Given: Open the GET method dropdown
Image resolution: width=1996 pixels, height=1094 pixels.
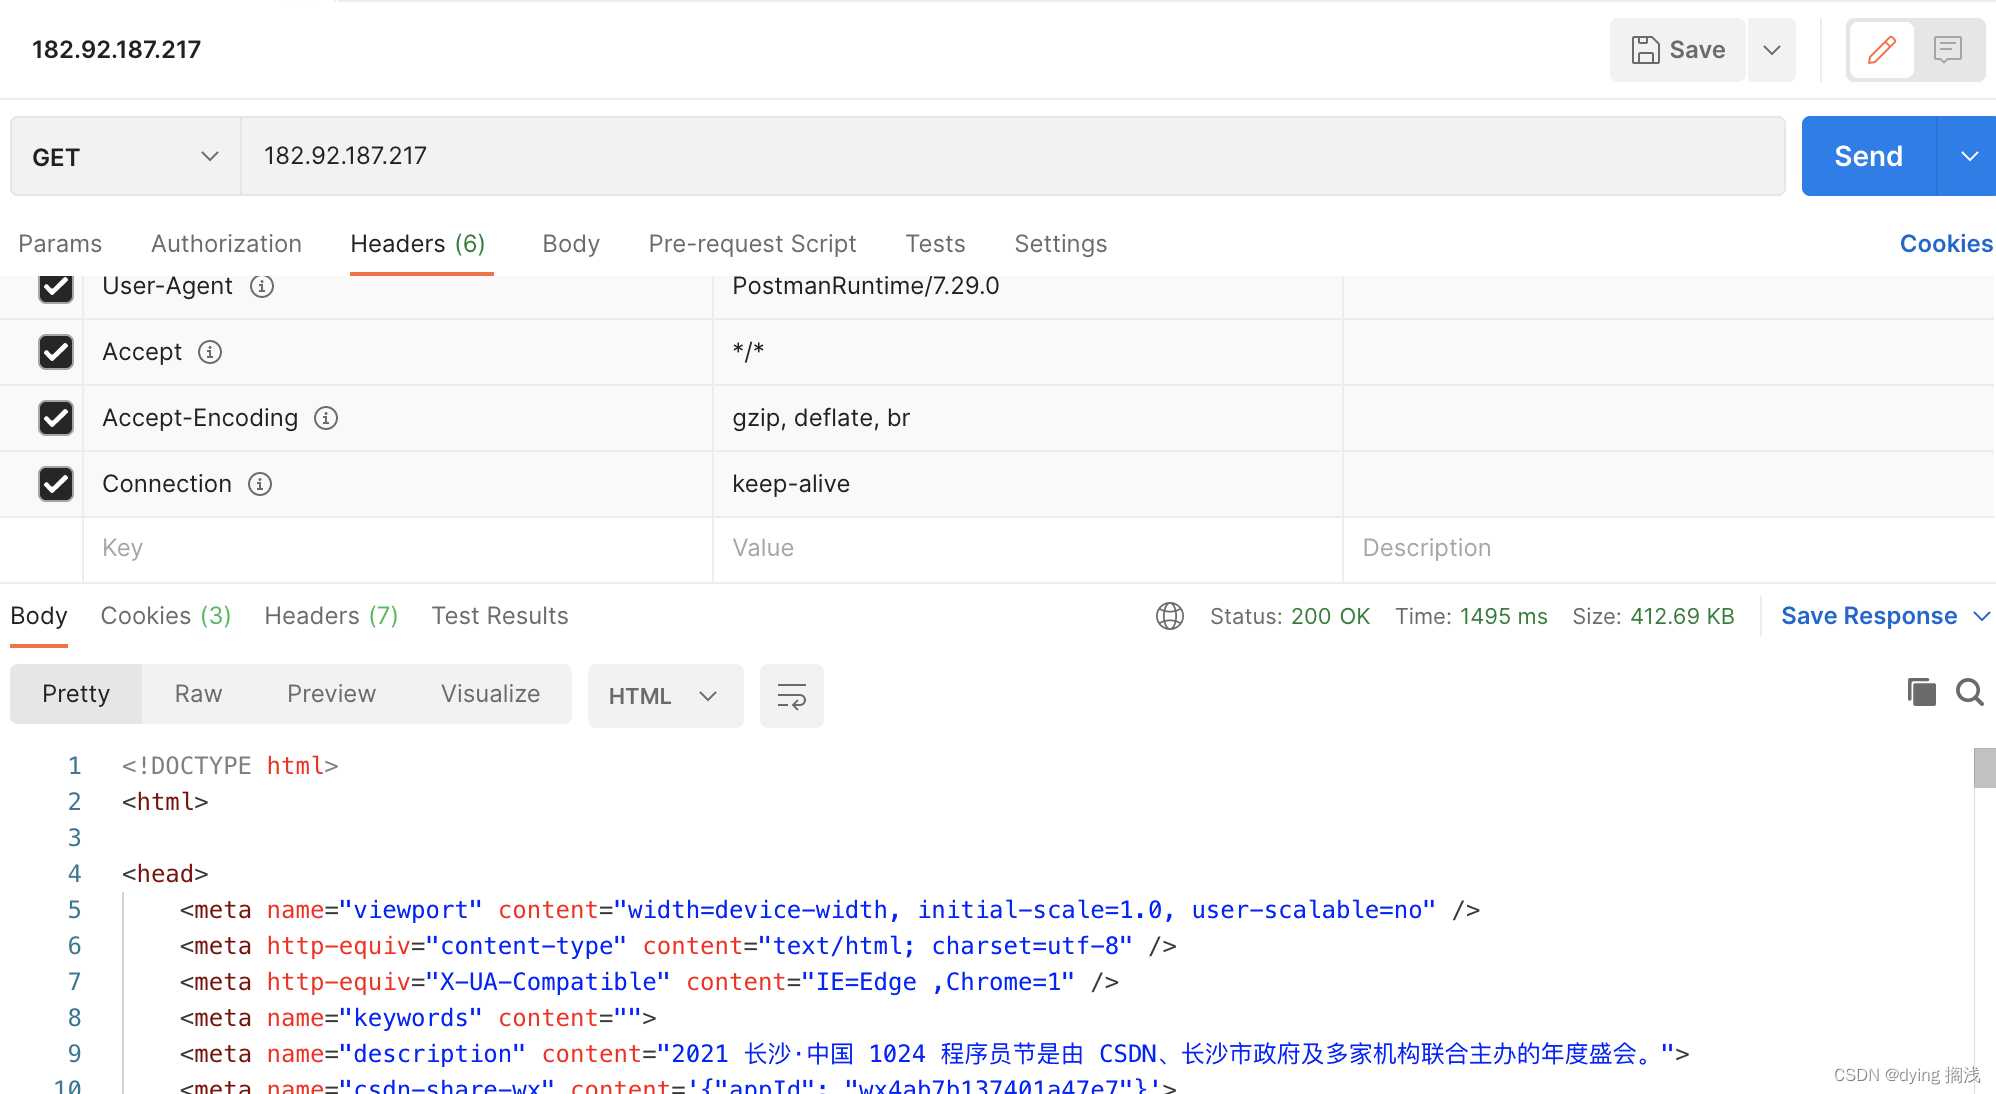Looking at the screenshot, I should click(x=125, y=157).
